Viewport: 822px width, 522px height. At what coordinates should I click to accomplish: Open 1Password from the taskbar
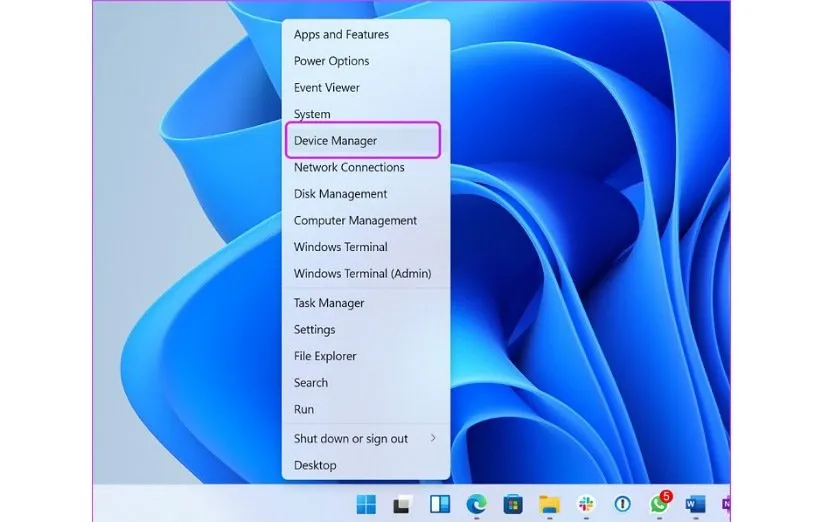pos(622,504)
